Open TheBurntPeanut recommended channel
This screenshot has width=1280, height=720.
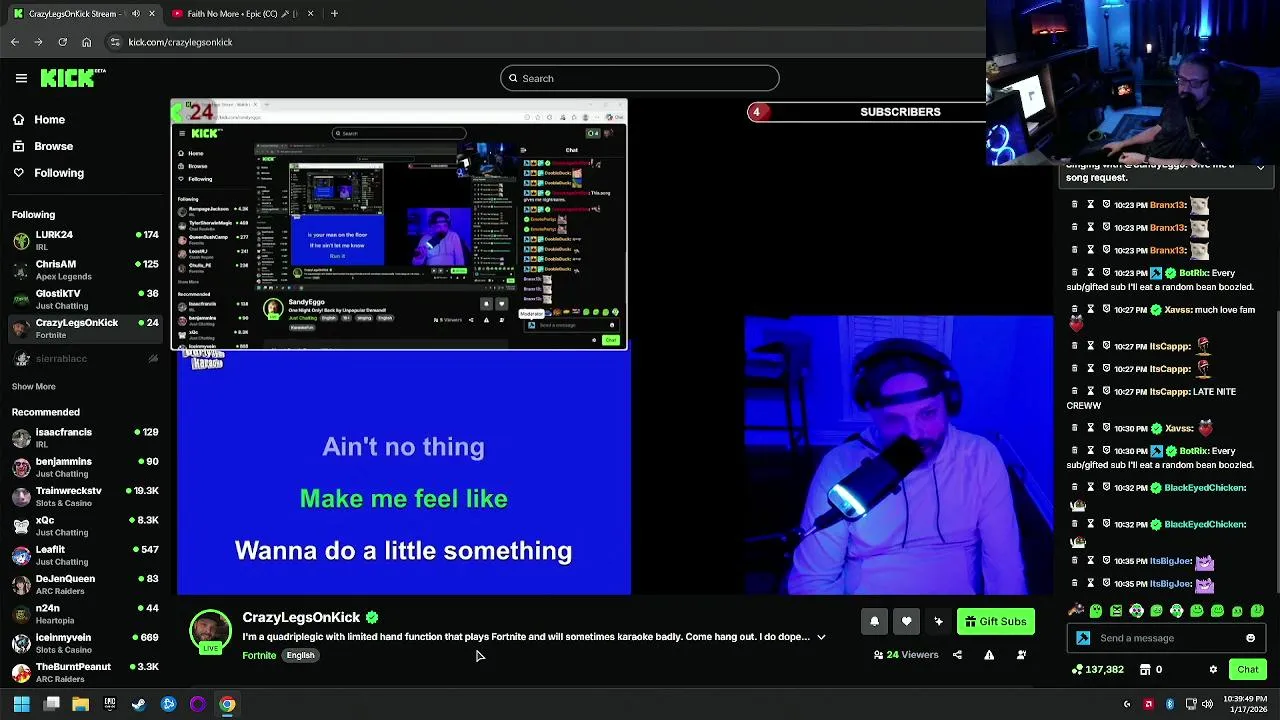tap(84, 672)
